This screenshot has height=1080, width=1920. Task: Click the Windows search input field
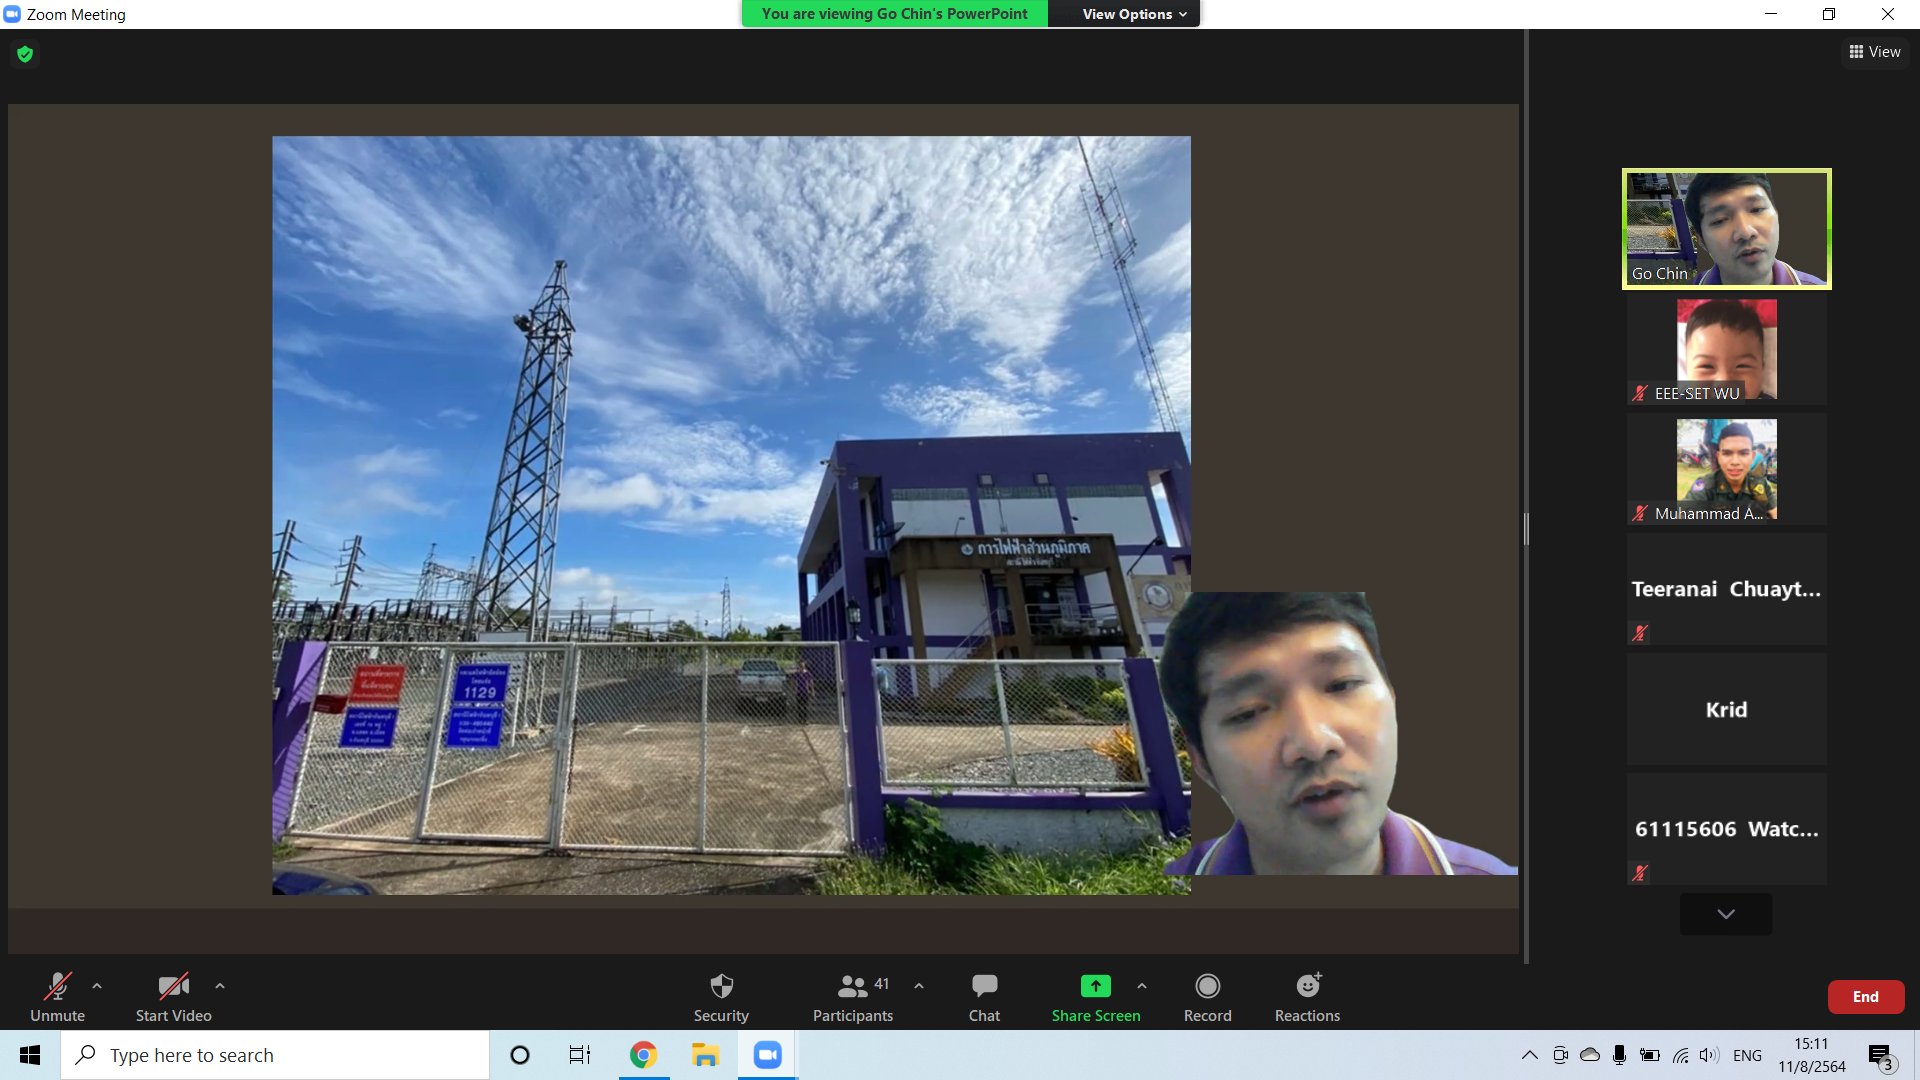290,1055
